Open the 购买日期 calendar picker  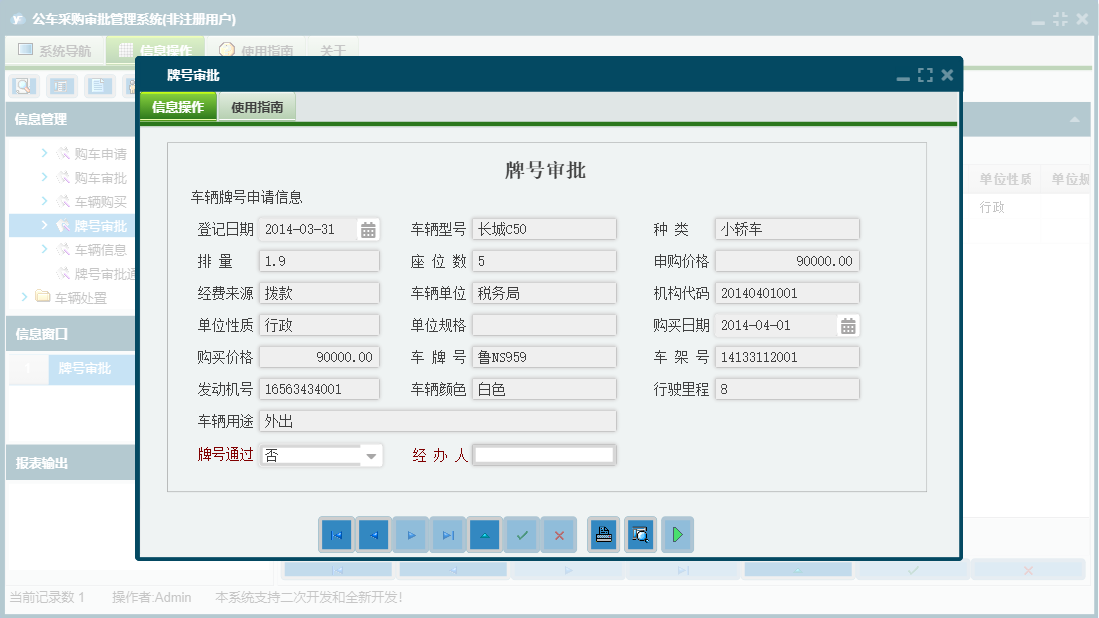point(848,324)
